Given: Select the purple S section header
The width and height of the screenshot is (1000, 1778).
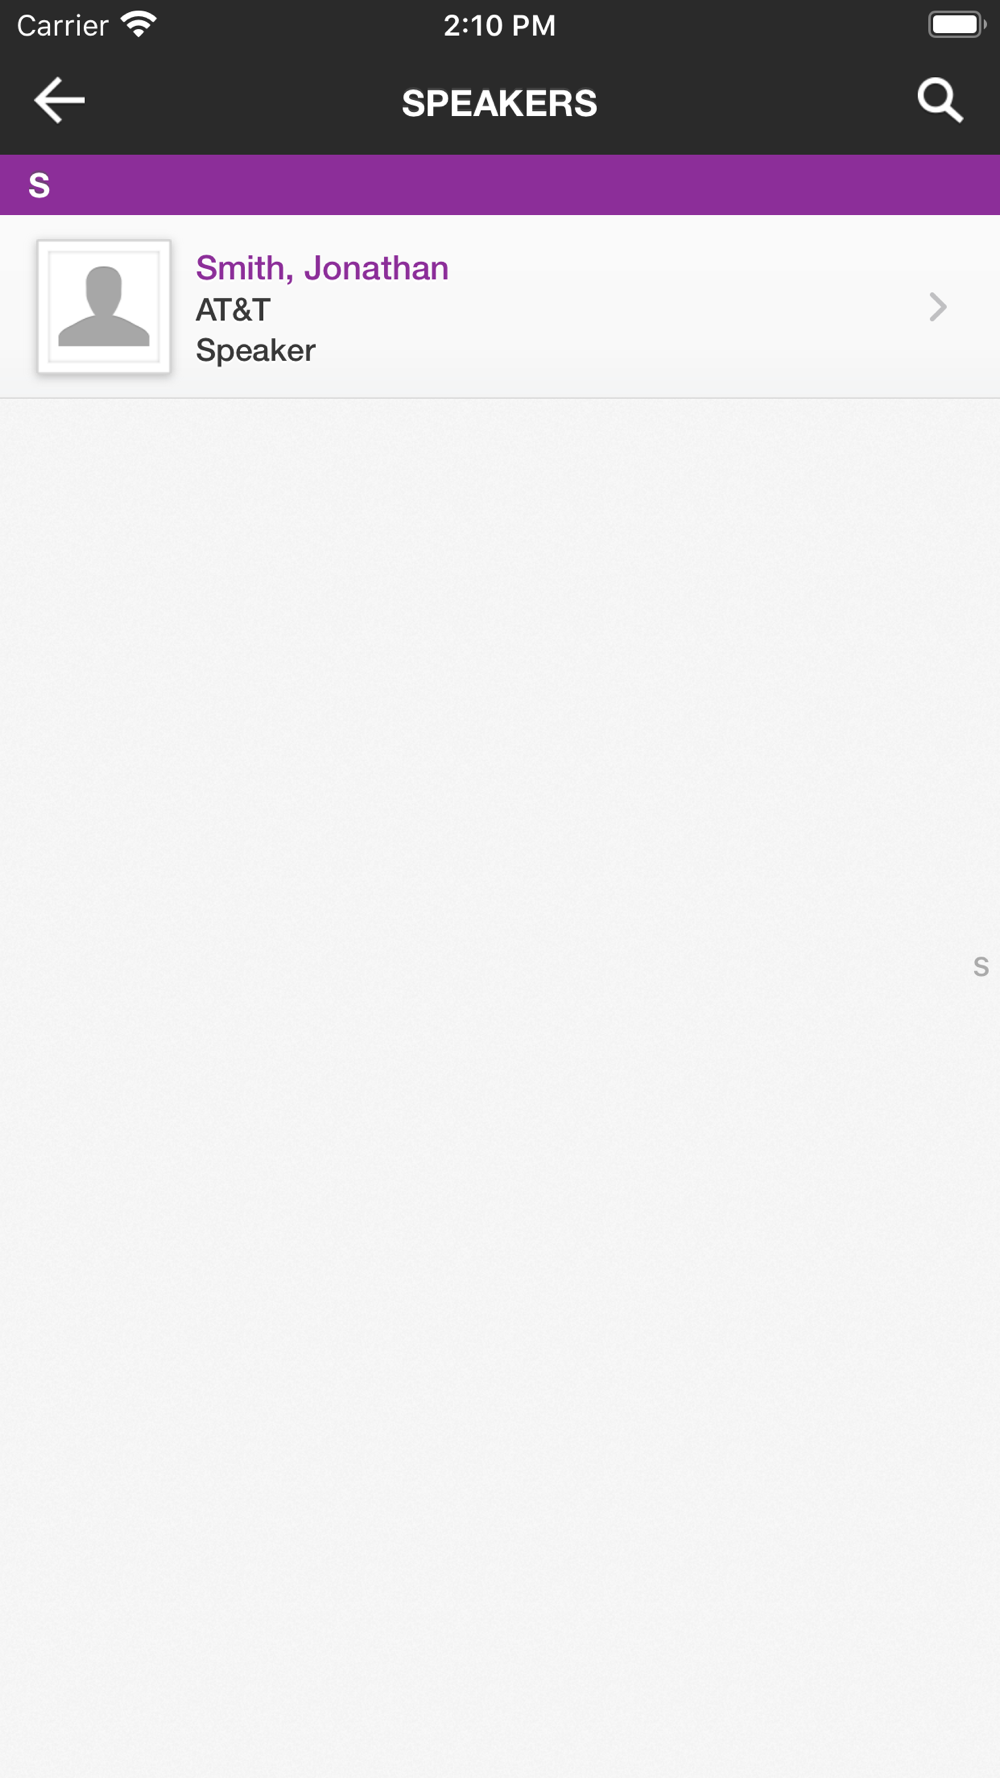Looking at the screenshot, I should click(x=500, y=185).
